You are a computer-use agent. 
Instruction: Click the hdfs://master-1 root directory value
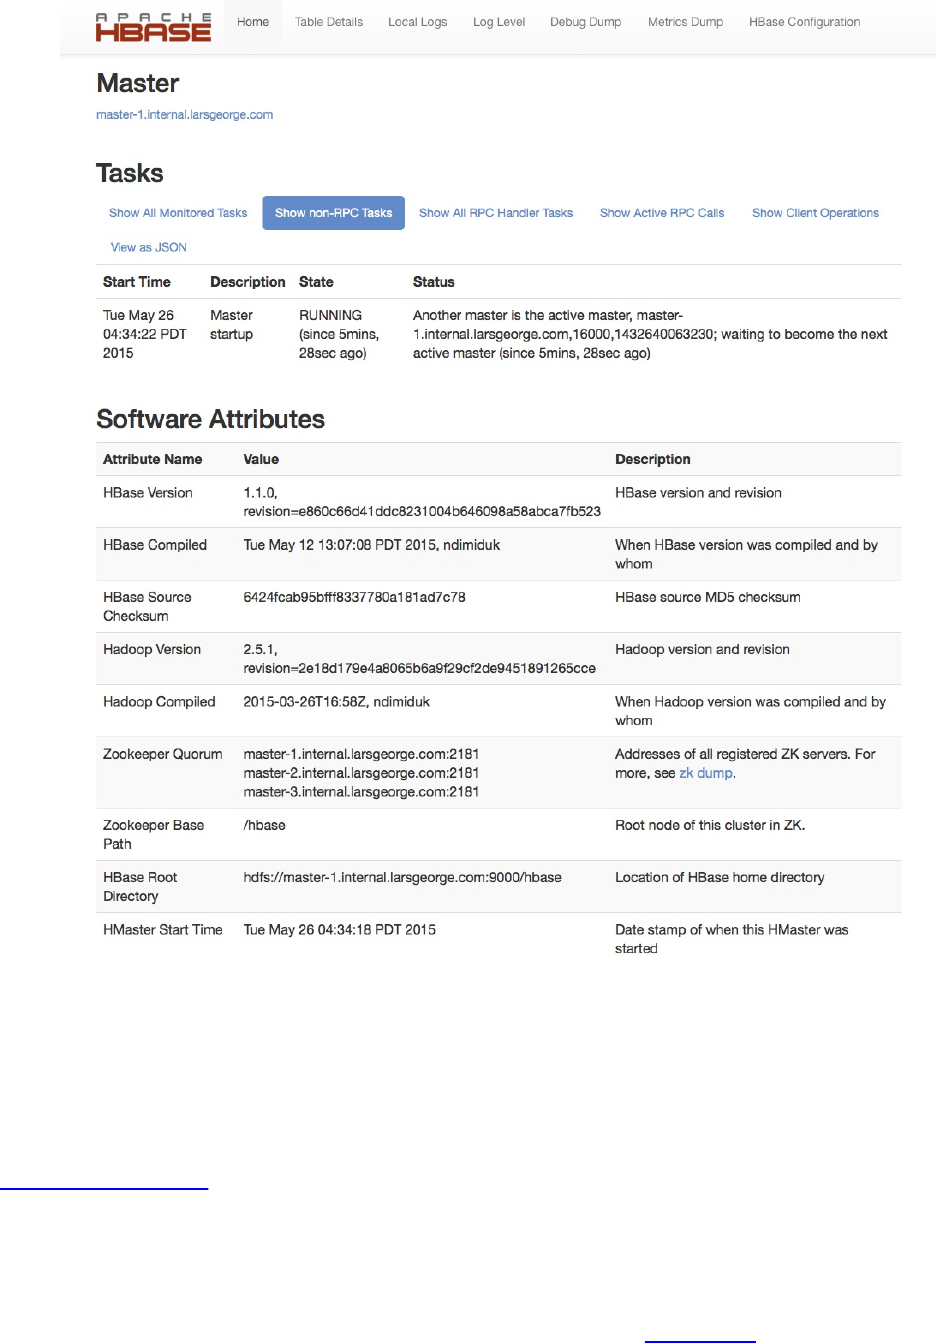pyautogui.click(x=403, y=877)
